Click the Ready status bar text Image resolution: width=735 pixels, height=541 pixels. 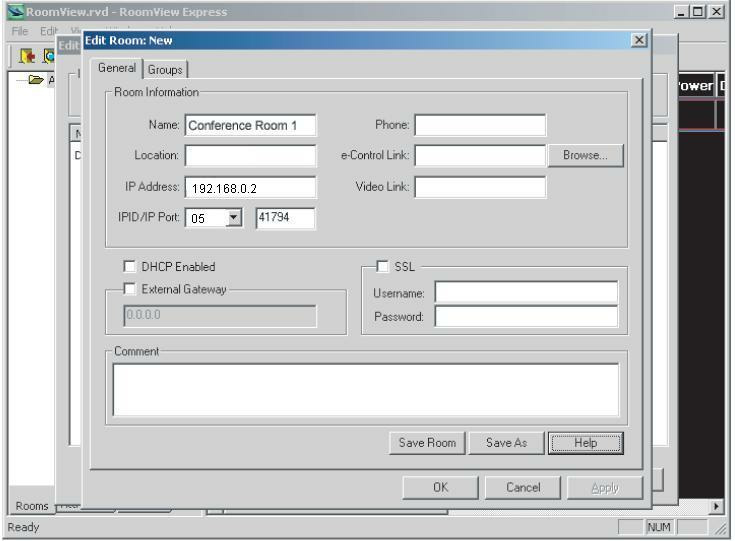[23, 527]
